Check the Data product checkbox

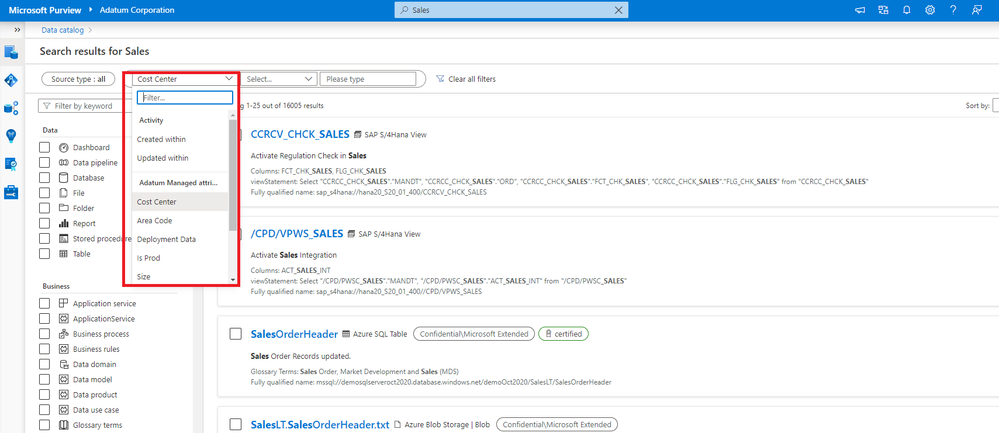[x=44, y=395]
